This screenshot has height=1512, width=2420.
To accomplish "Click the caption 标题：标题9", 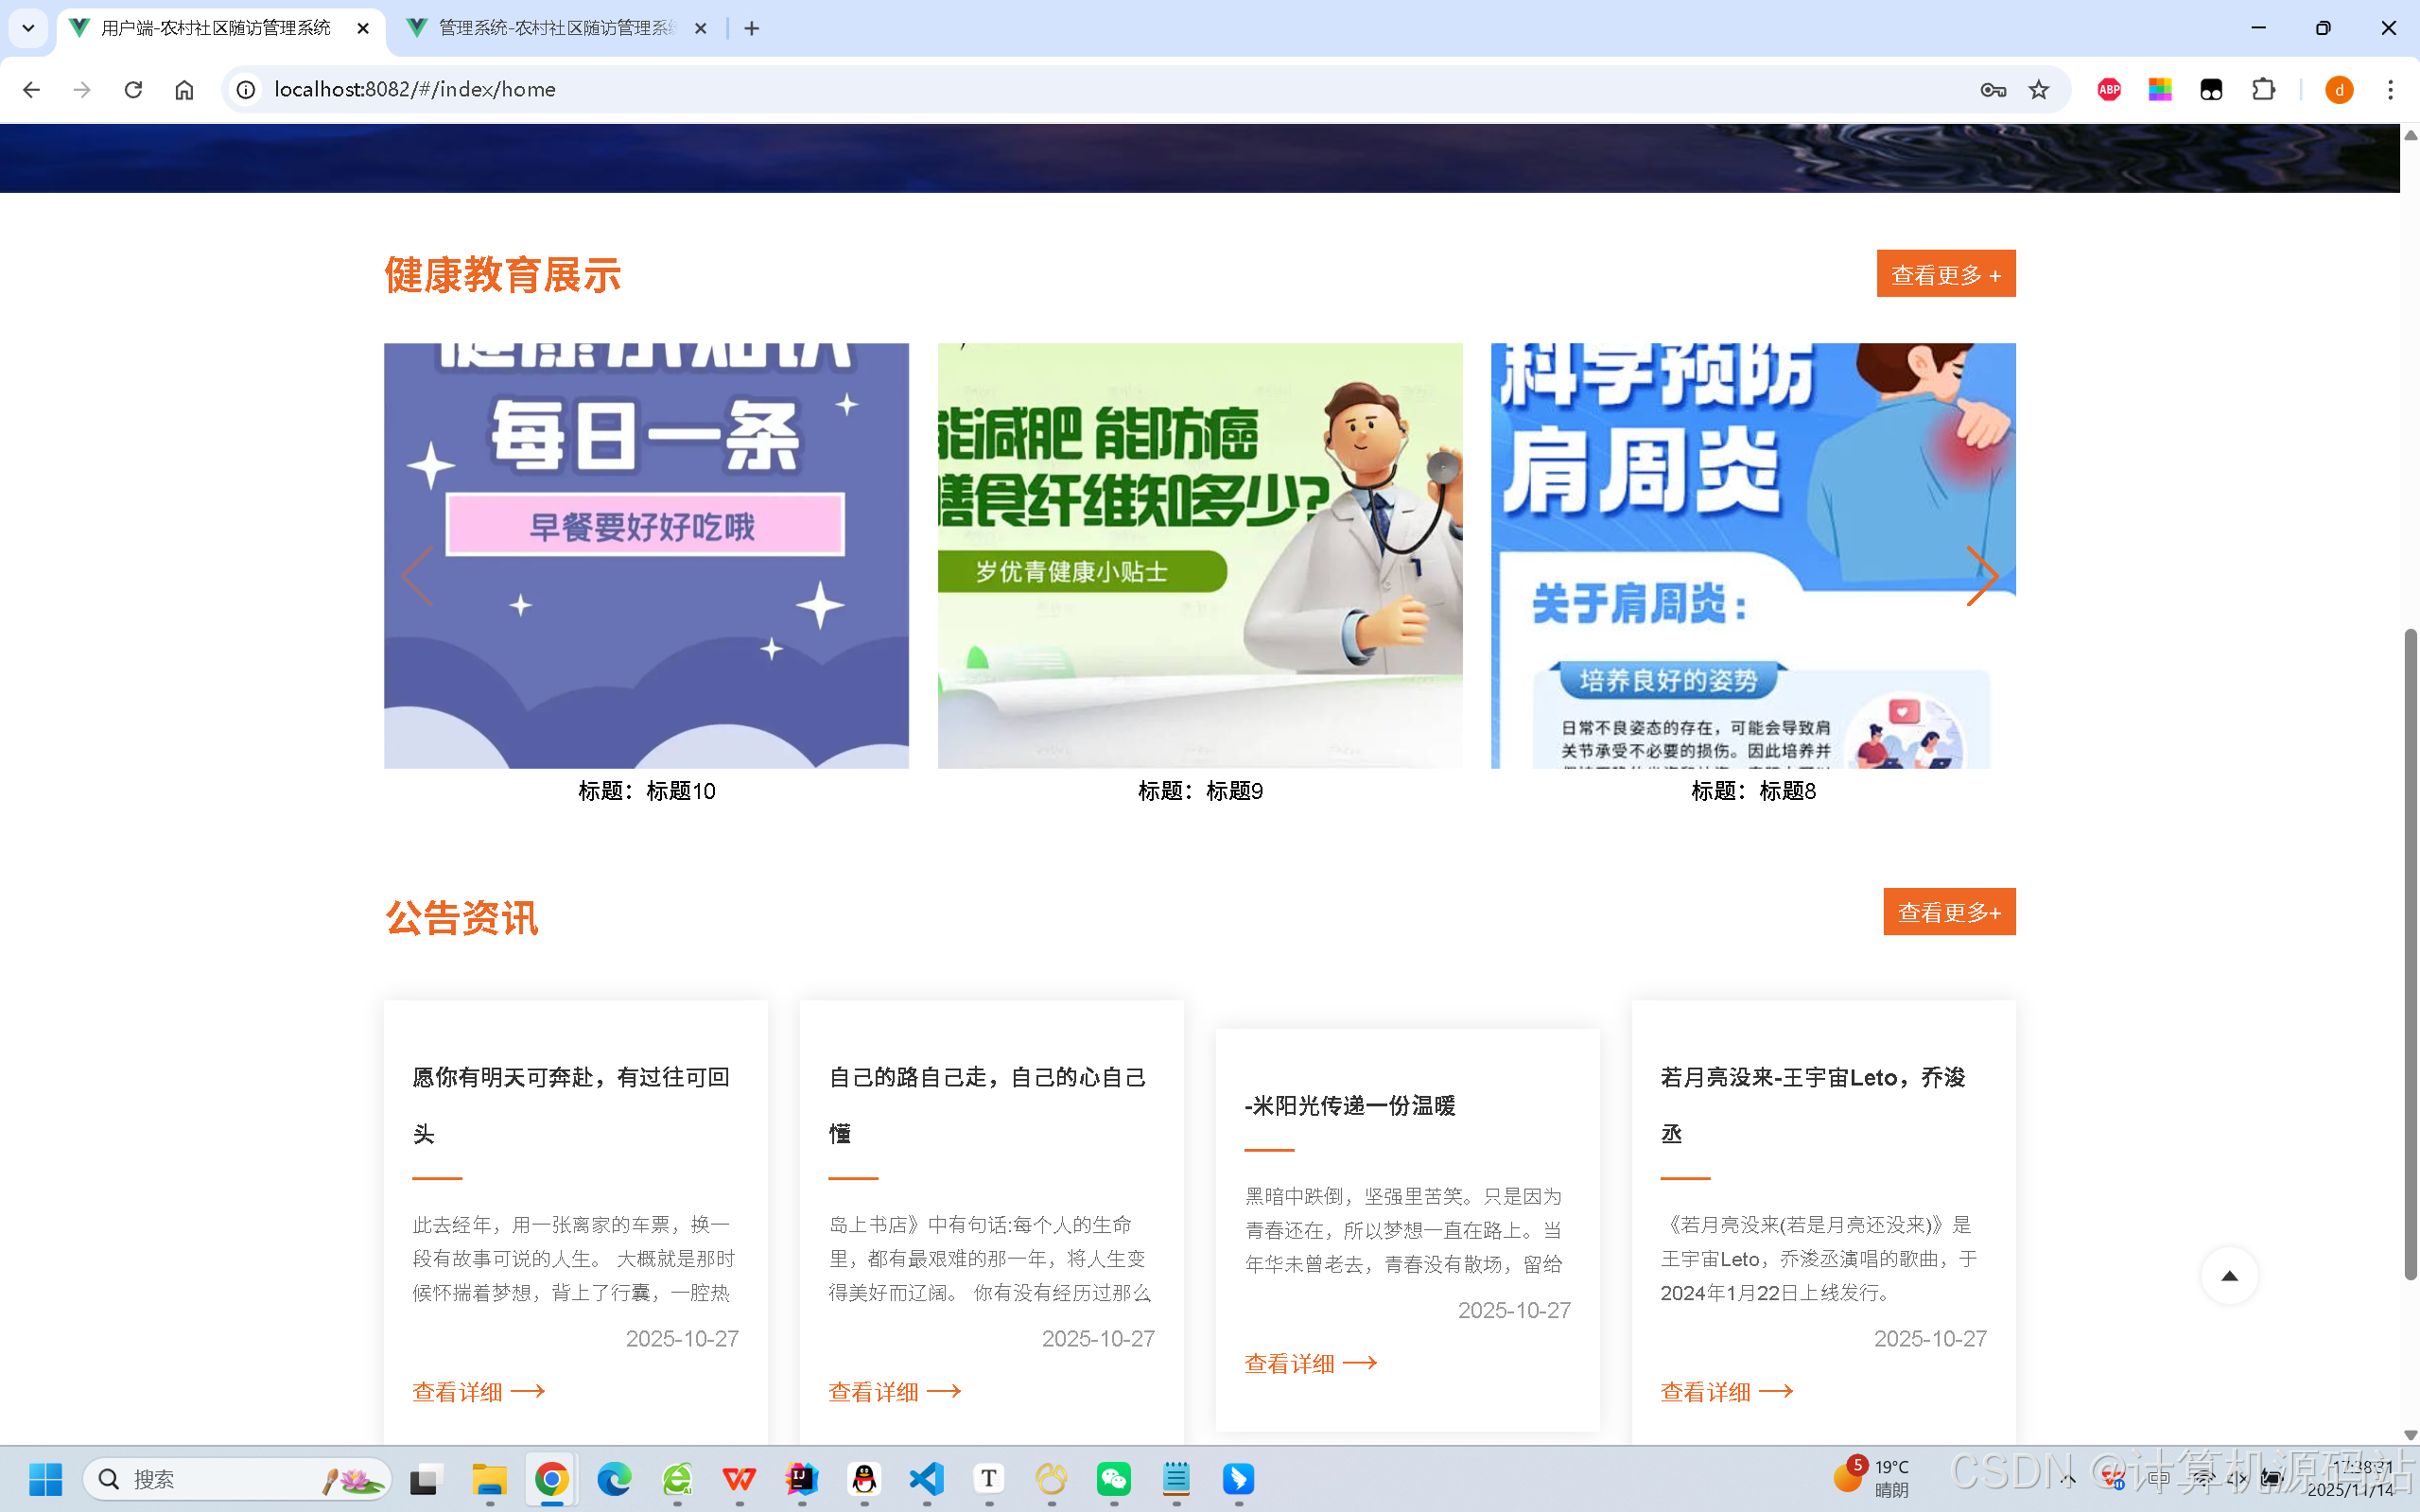I will click(x=1200, y=791).
